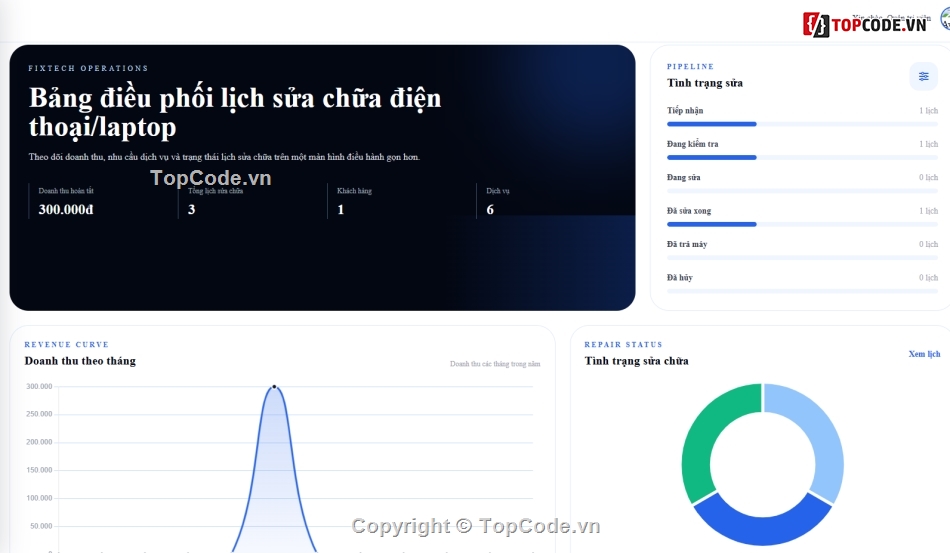
Task: Click the "REPAIR STATUS" section label
Action: click(623, 344)
